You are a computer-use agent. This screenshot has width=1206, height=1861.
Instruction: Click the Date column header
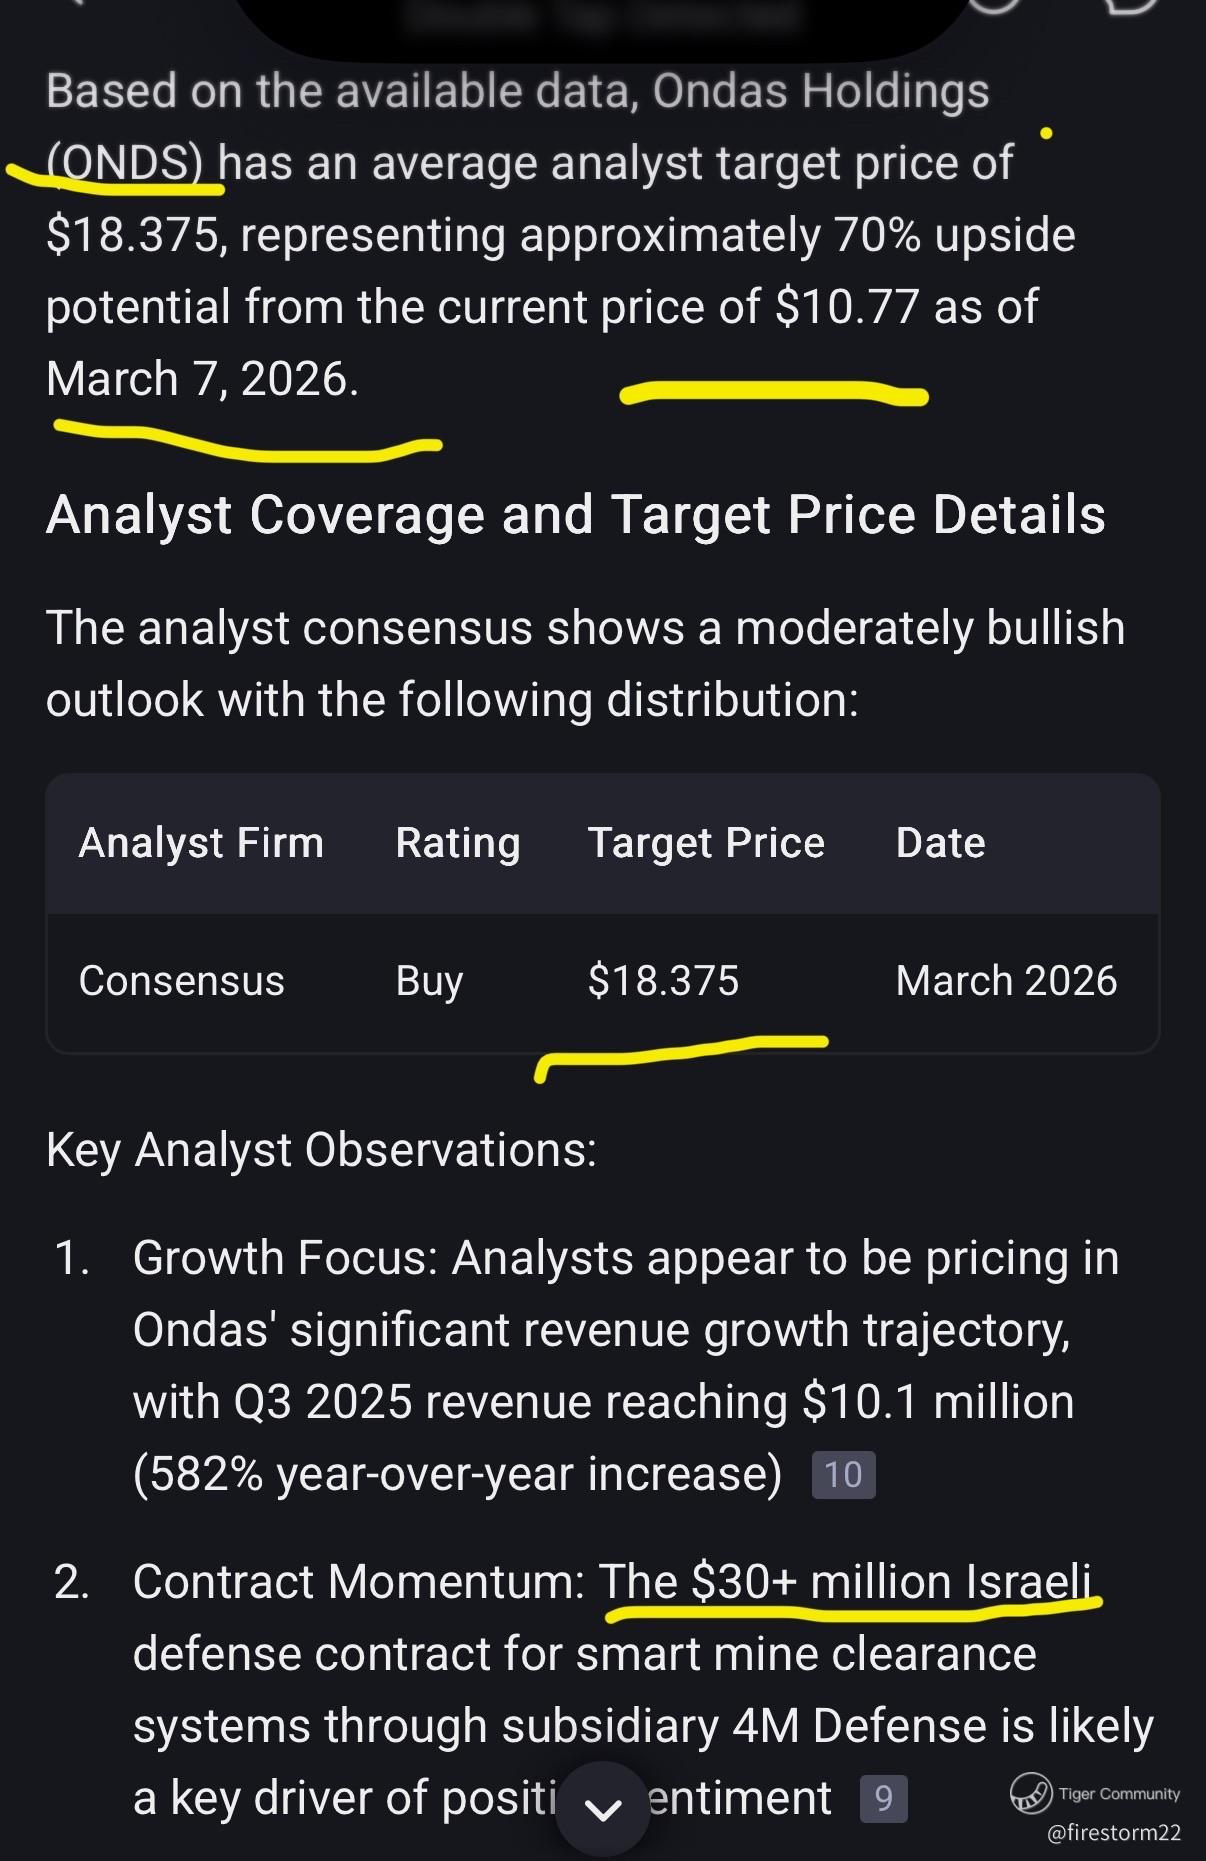(x=940, y=843)
